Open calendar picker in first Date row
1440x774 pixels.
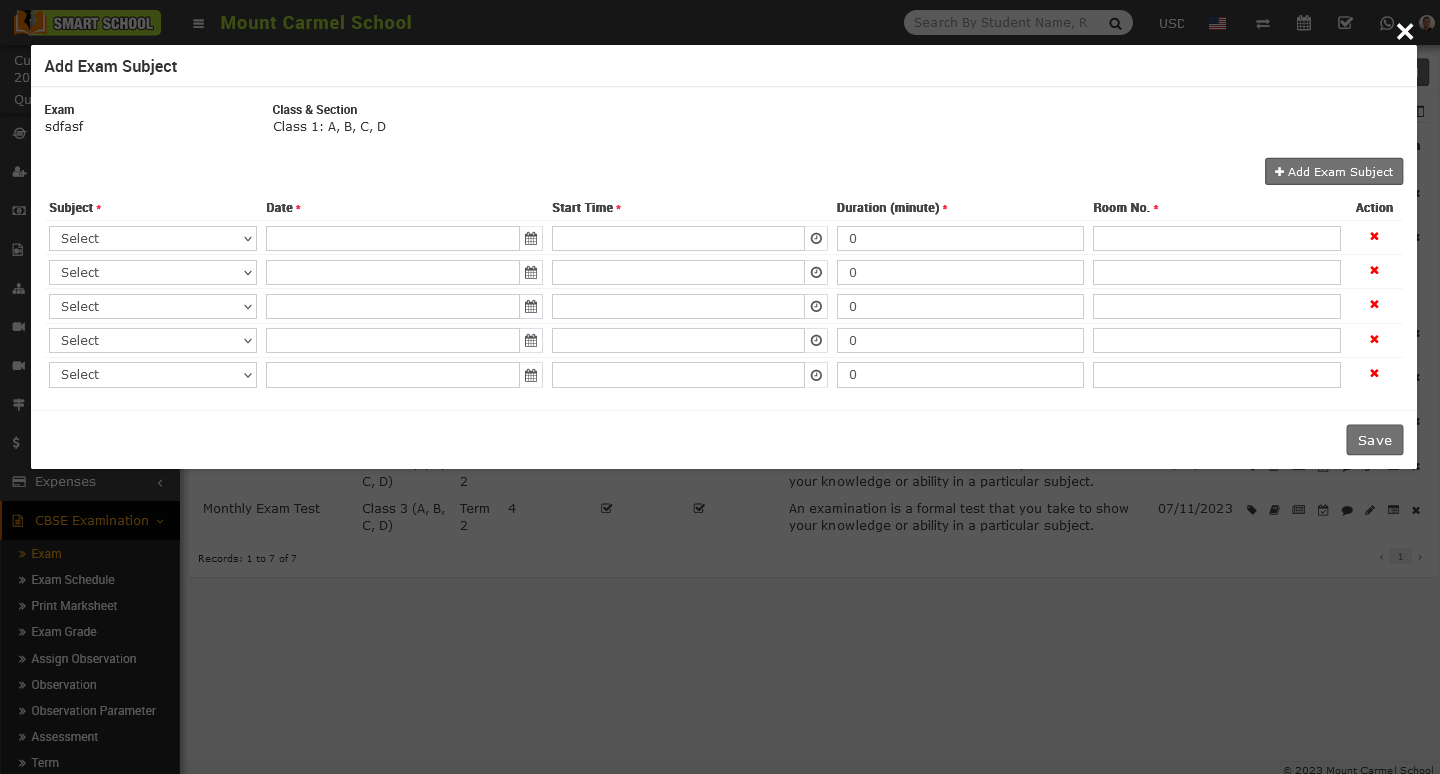[x=531, y=239]
